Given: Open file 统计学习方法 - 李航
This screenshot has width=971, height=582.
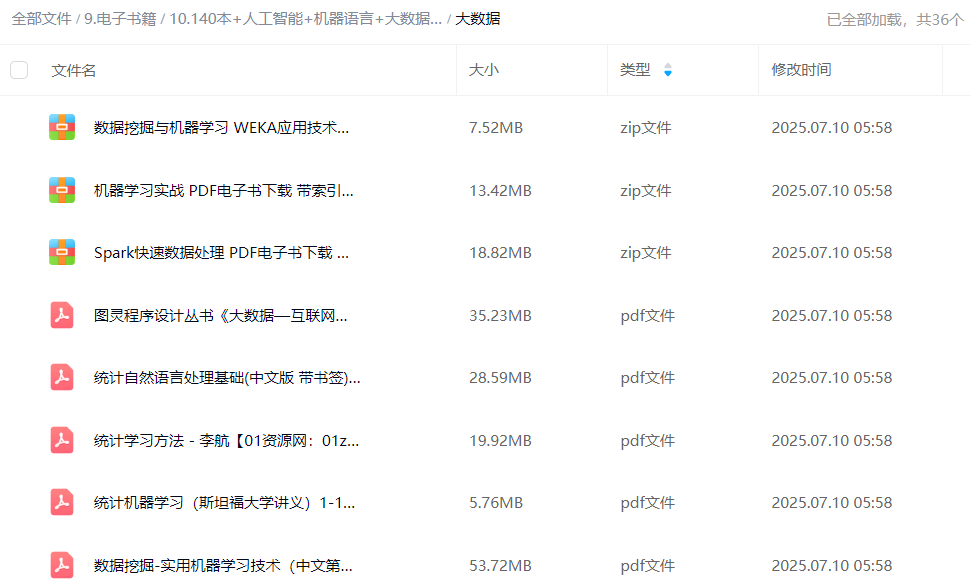Looking at the screenshot, I should [226, 440].
